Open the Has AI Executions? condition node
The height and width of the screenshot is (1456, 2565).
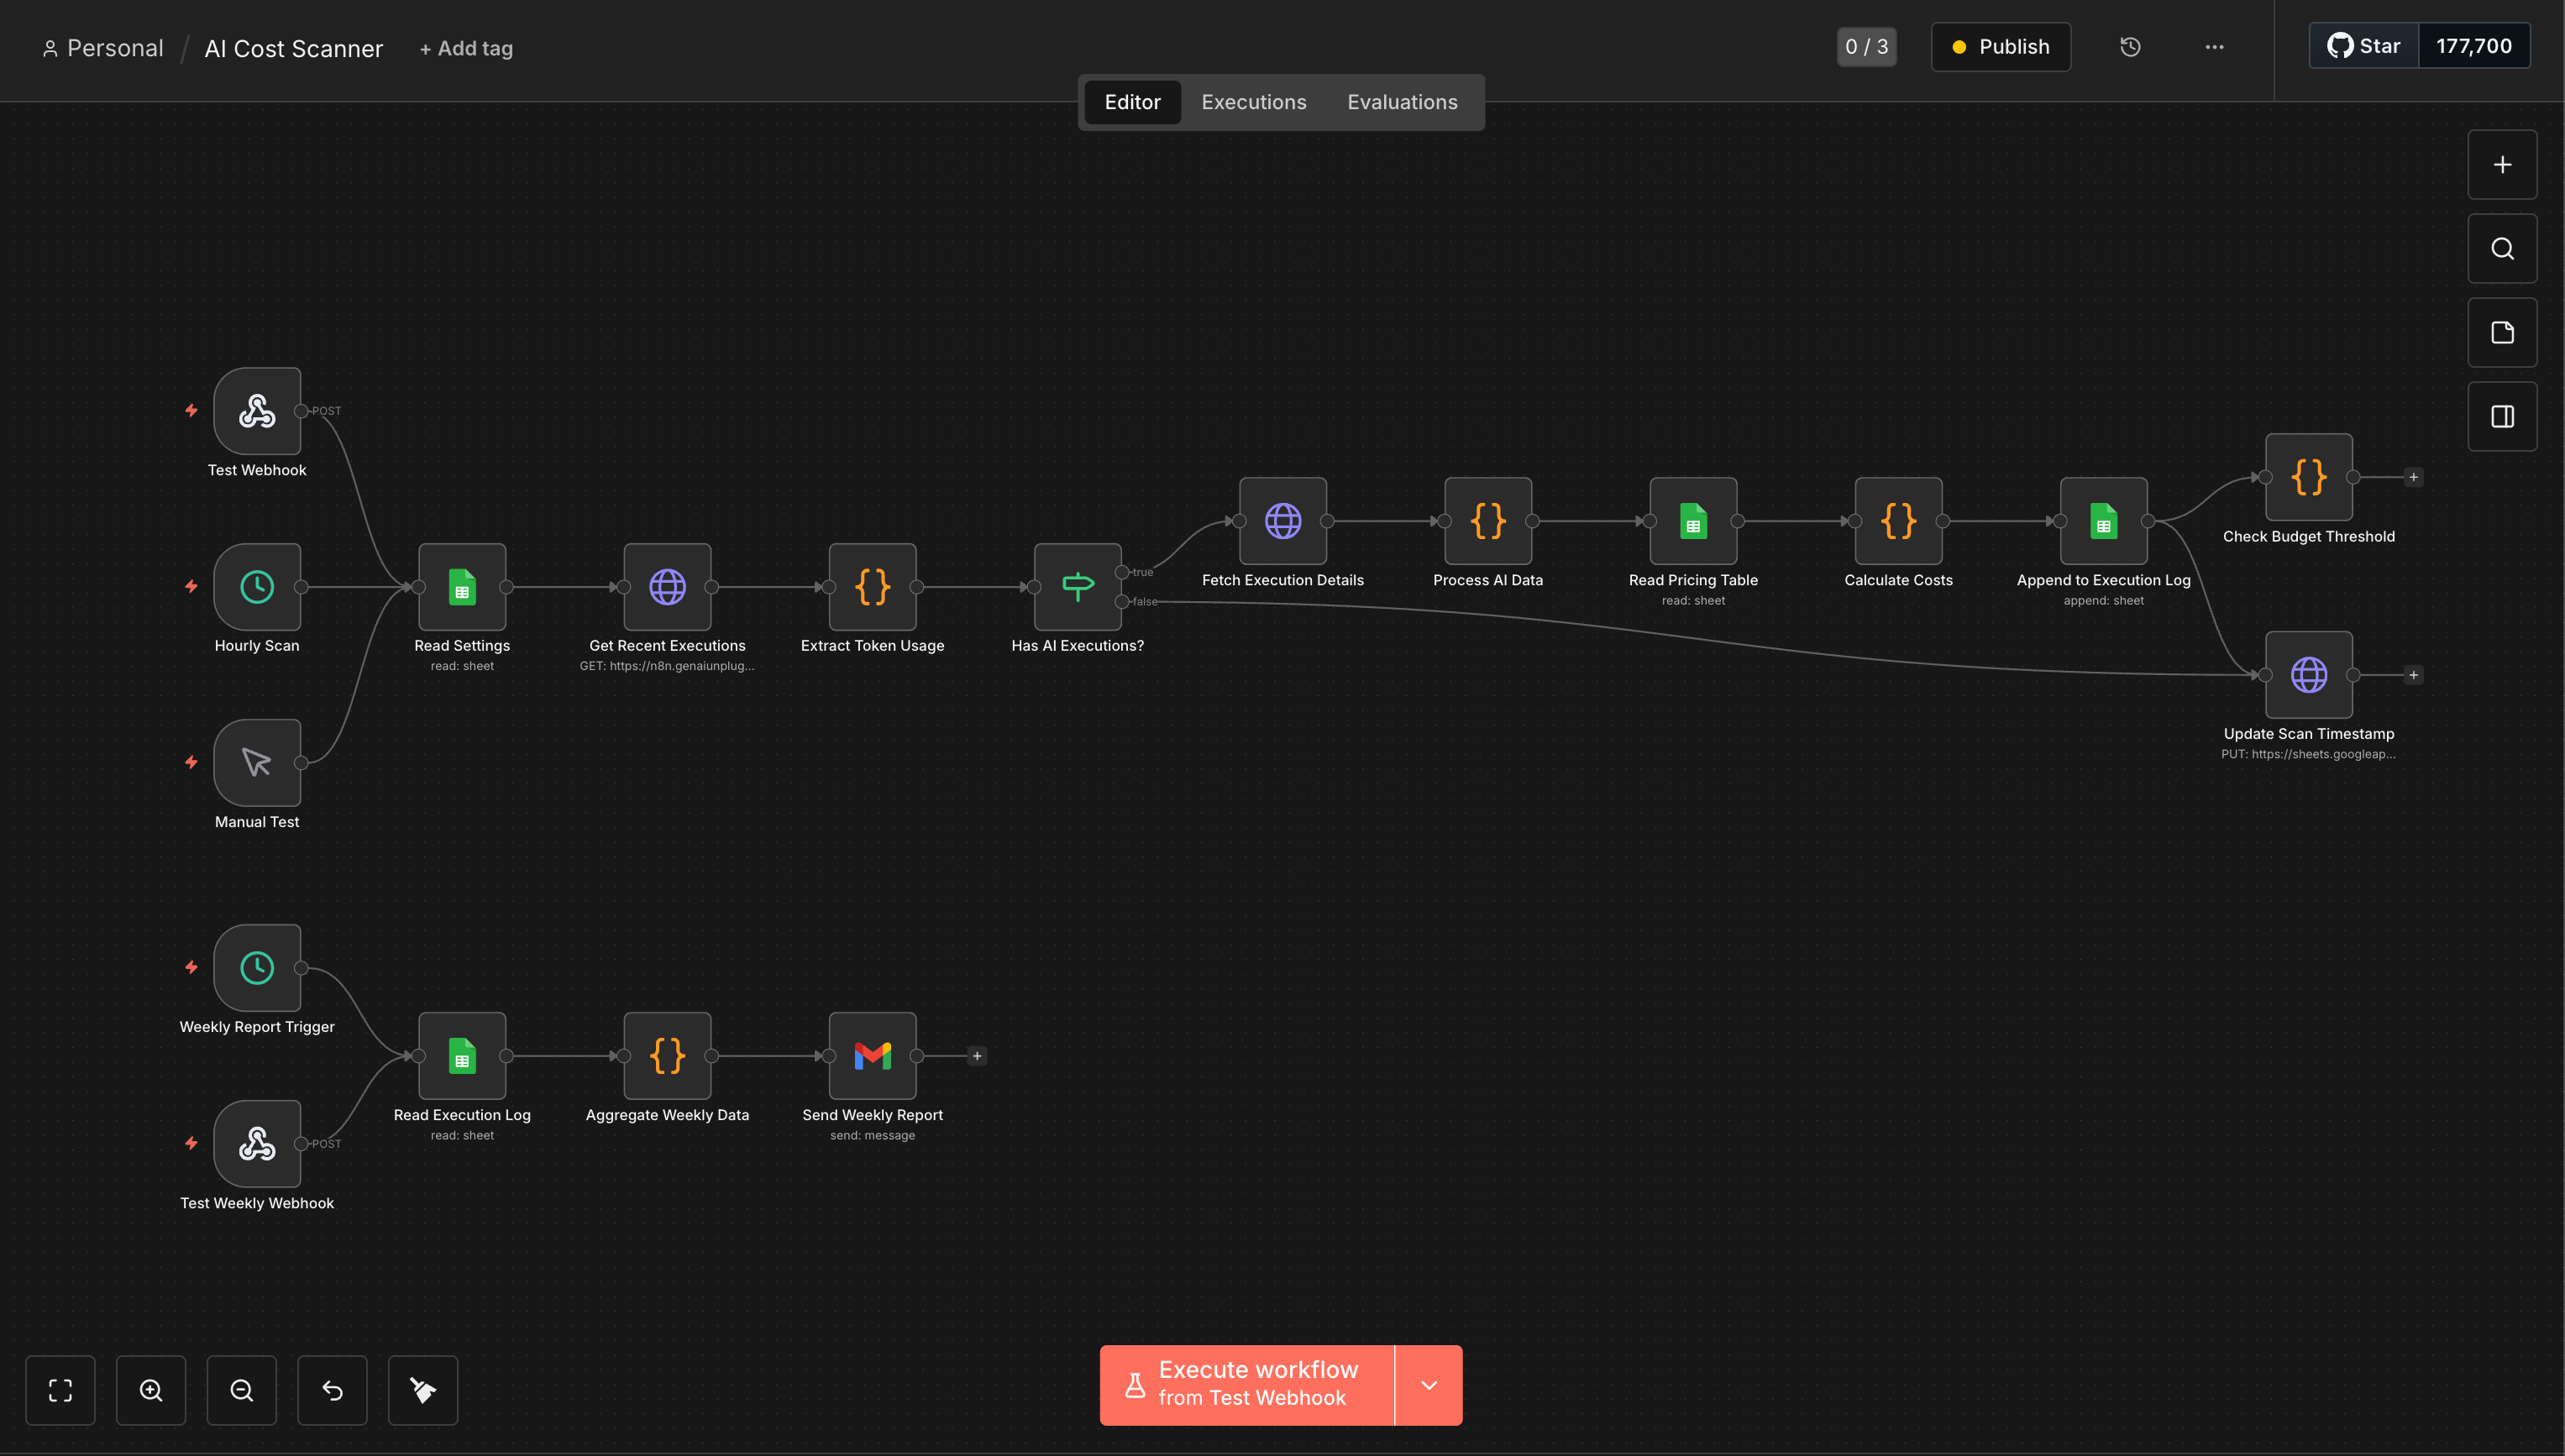click(1077, 587)
